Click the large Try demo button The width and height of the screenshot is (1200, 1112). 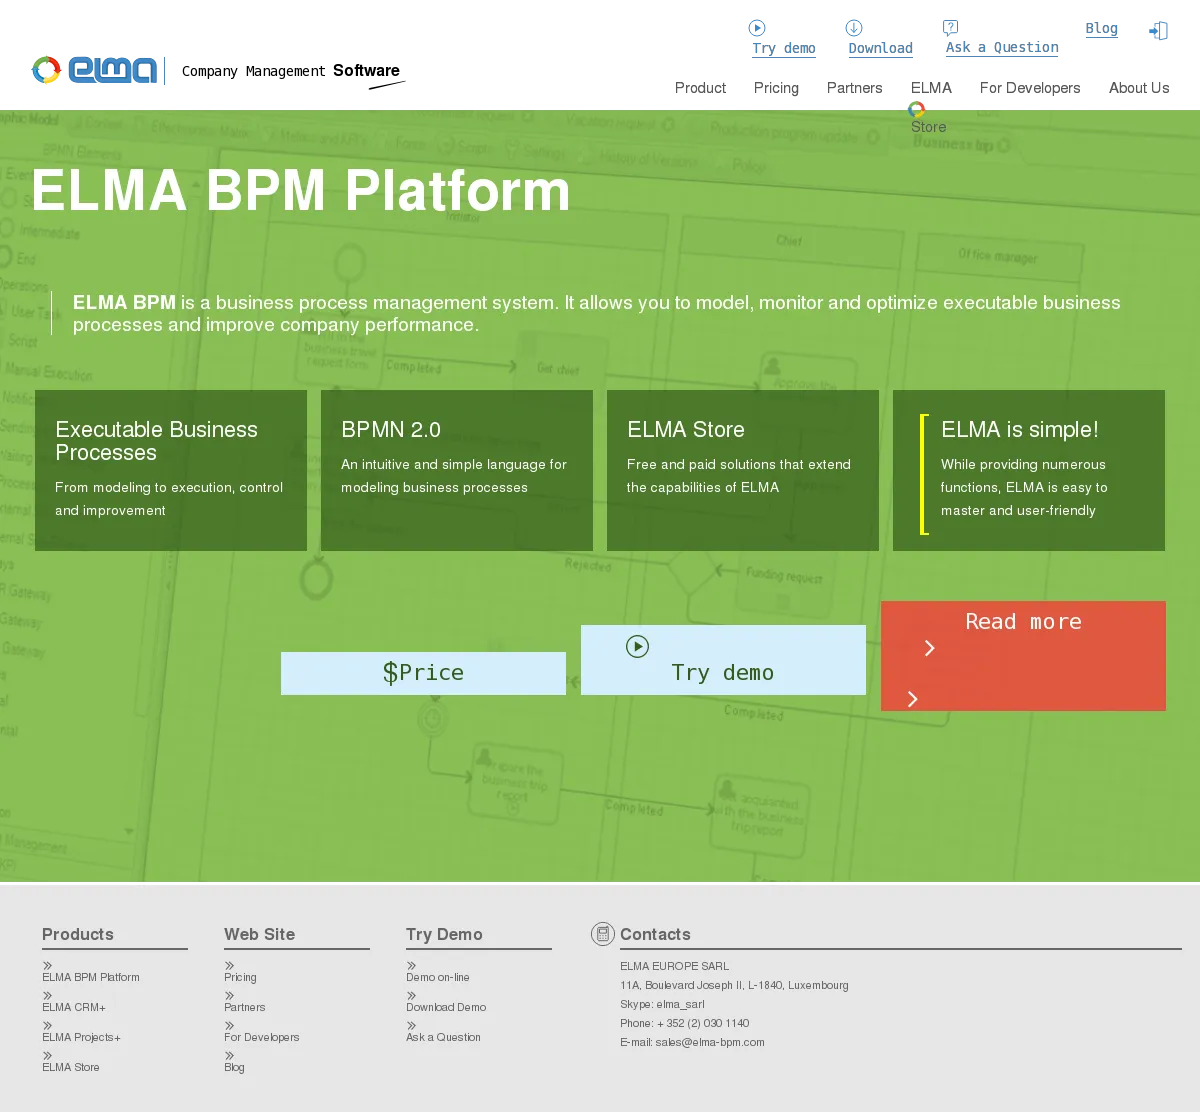tap(723, 660)
